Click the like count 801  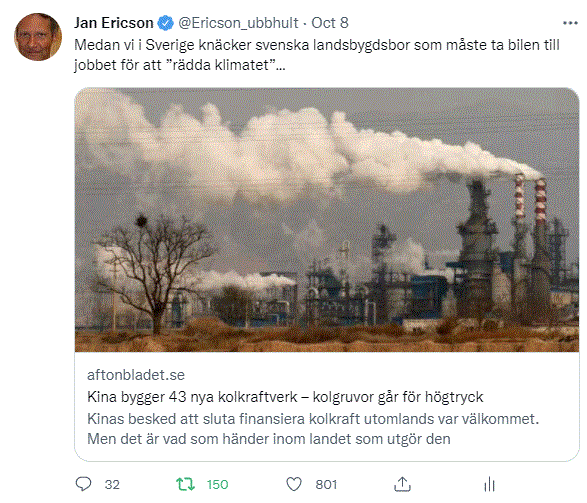(326, 485)
